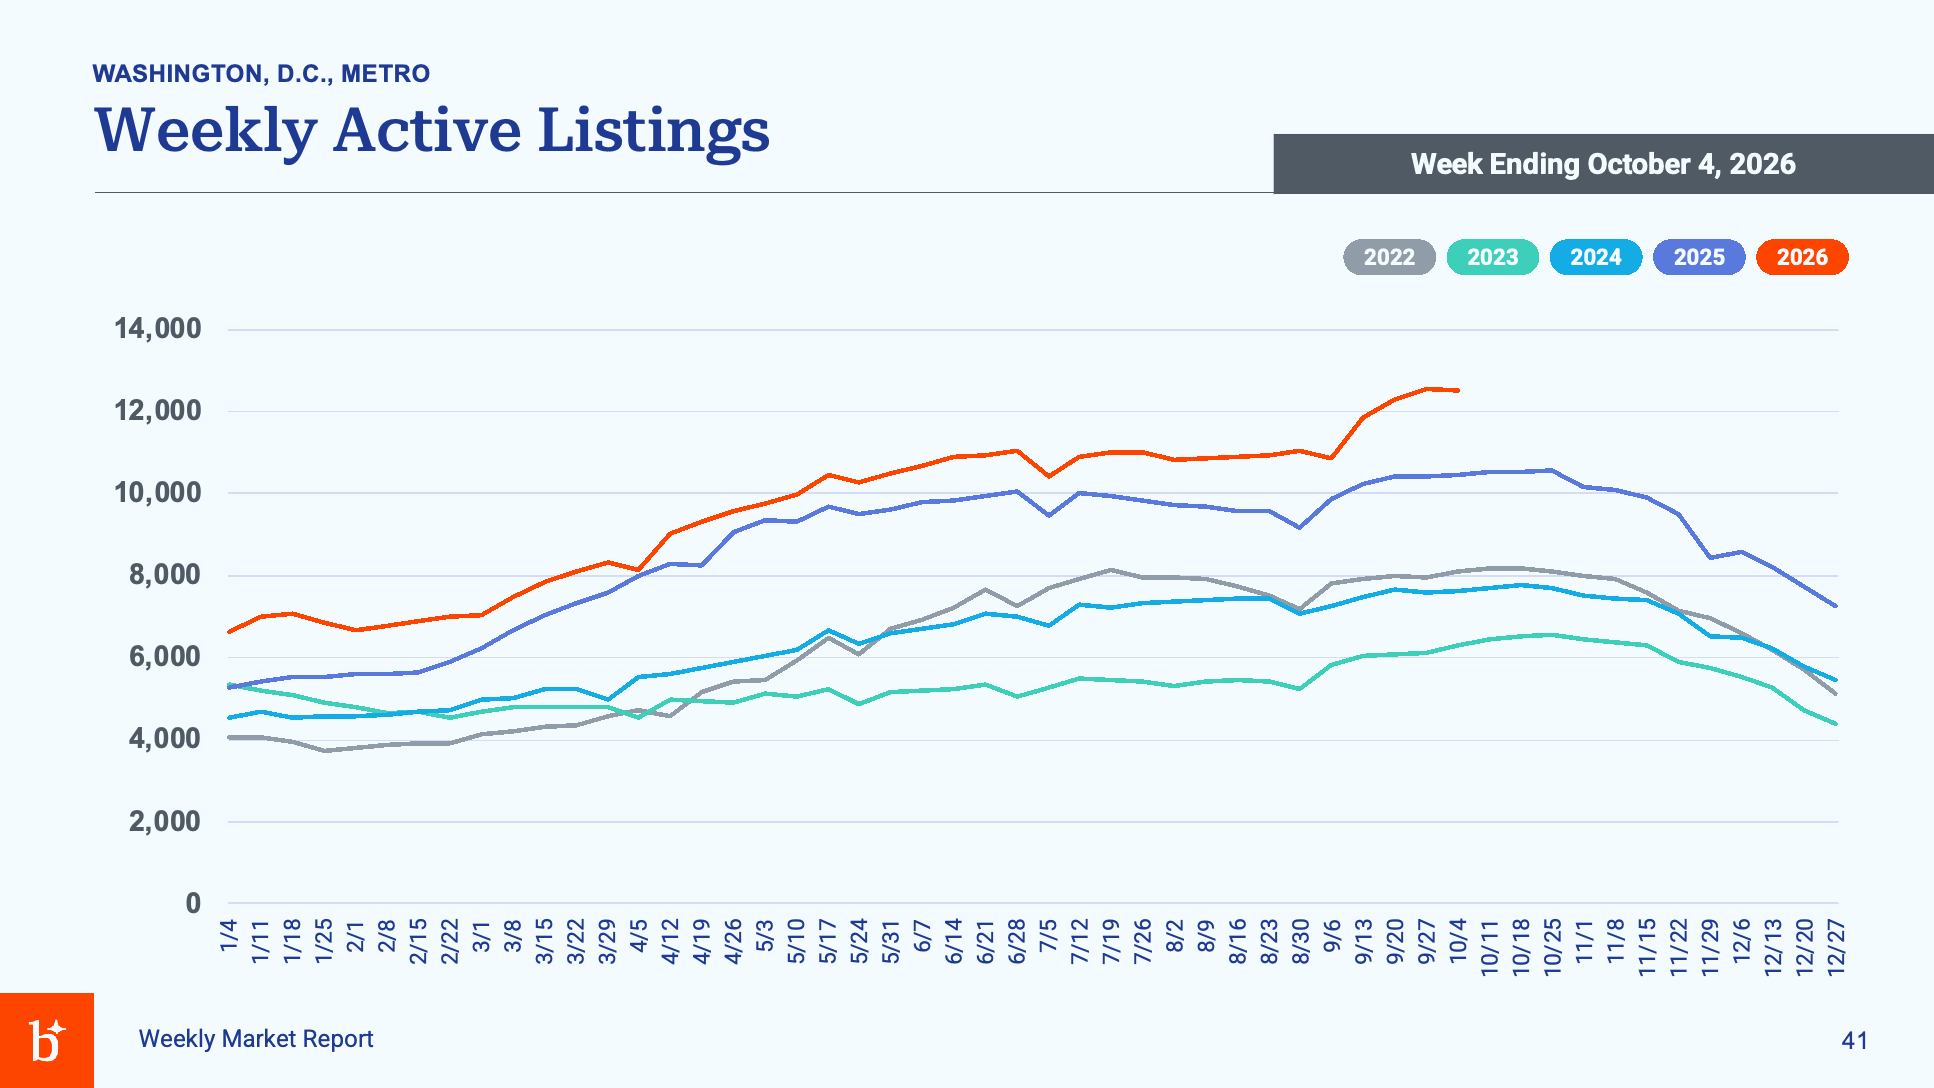The height and width of the screenshot is (1088, 1934).
Task: Select the 2025 legend pill
Action: [1699, 257]
